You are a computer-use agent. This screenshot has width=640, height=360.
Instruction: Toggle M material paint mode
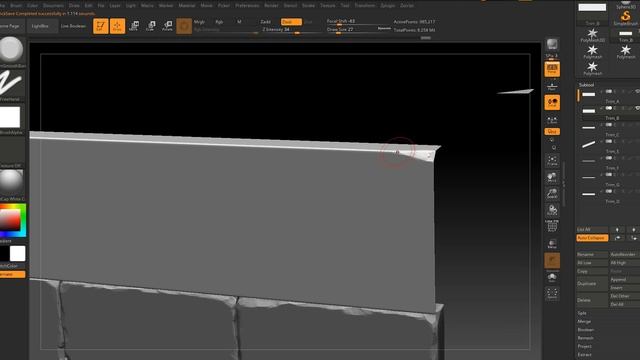pos(239,22)
